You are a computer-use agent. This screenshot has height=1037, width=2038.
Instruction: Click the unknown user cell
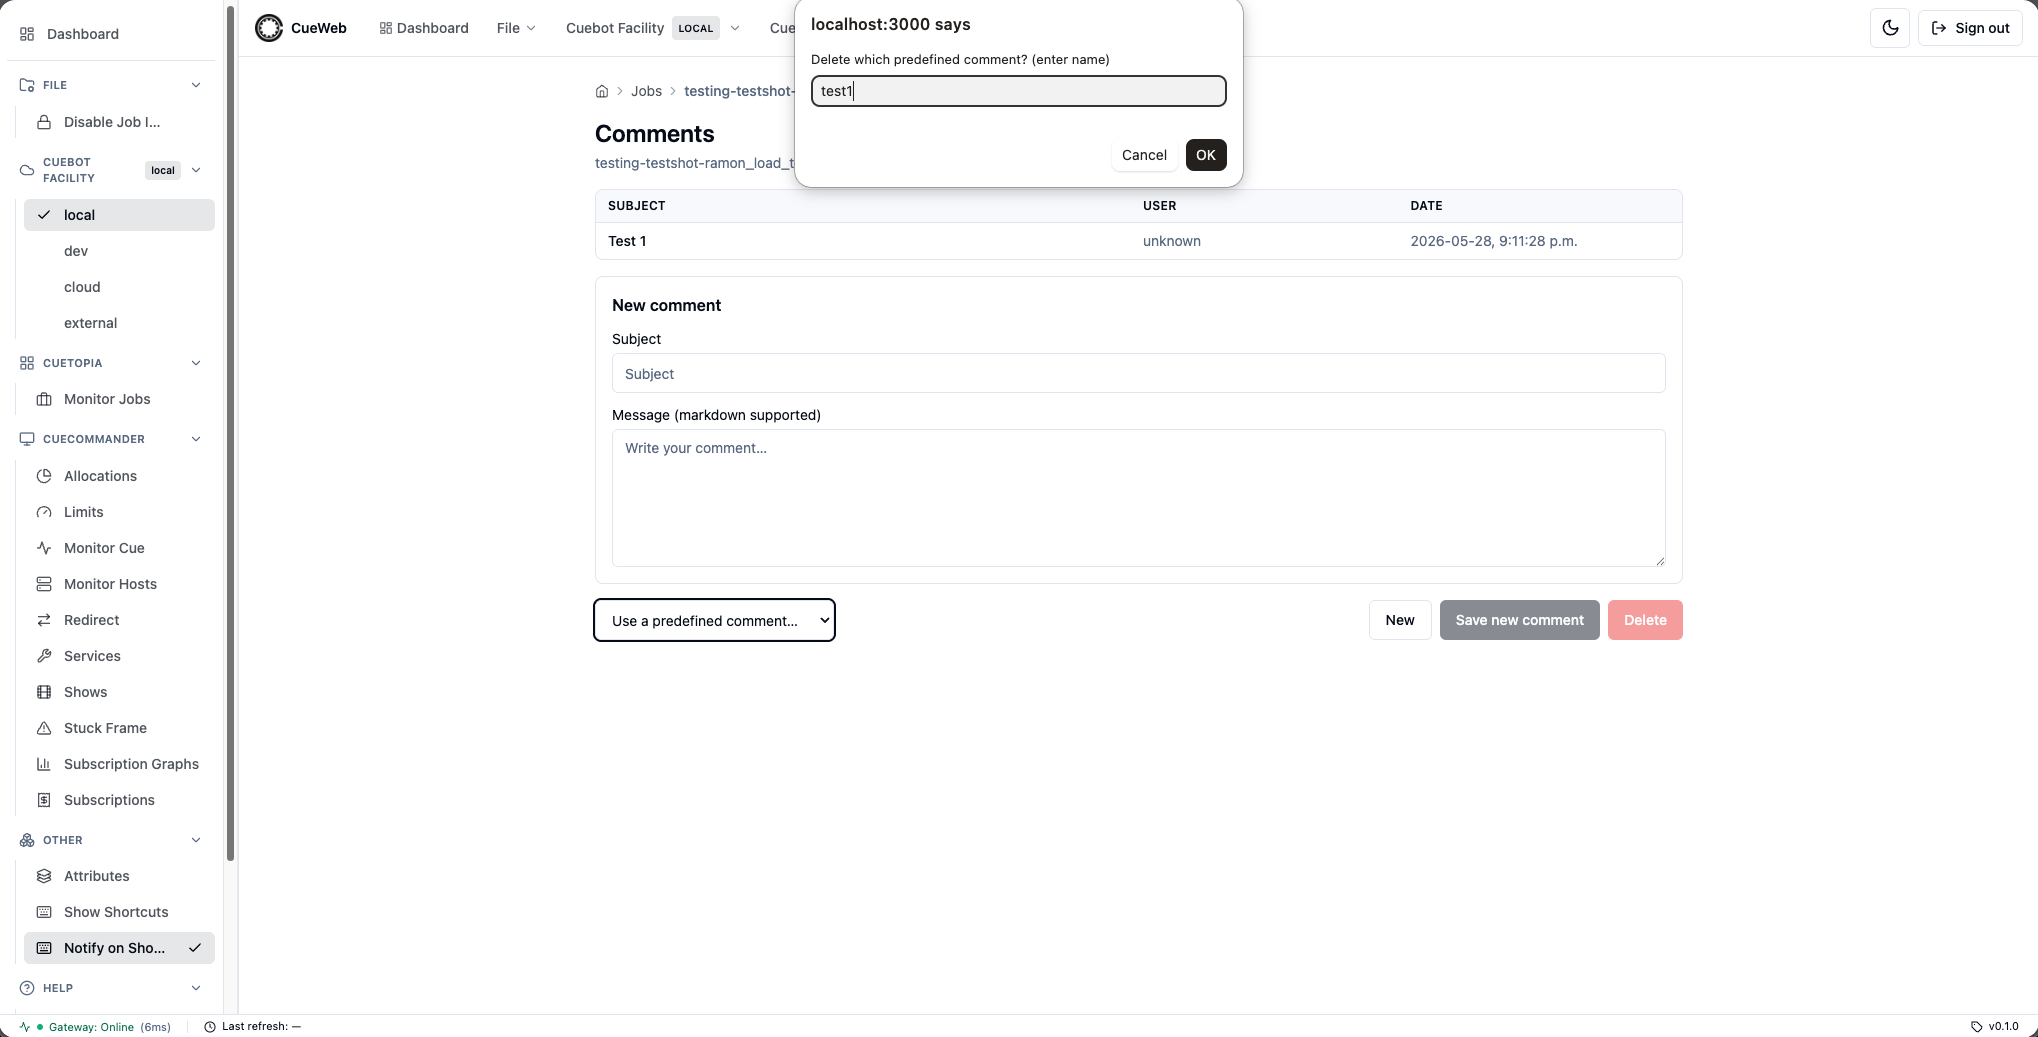1172,241
